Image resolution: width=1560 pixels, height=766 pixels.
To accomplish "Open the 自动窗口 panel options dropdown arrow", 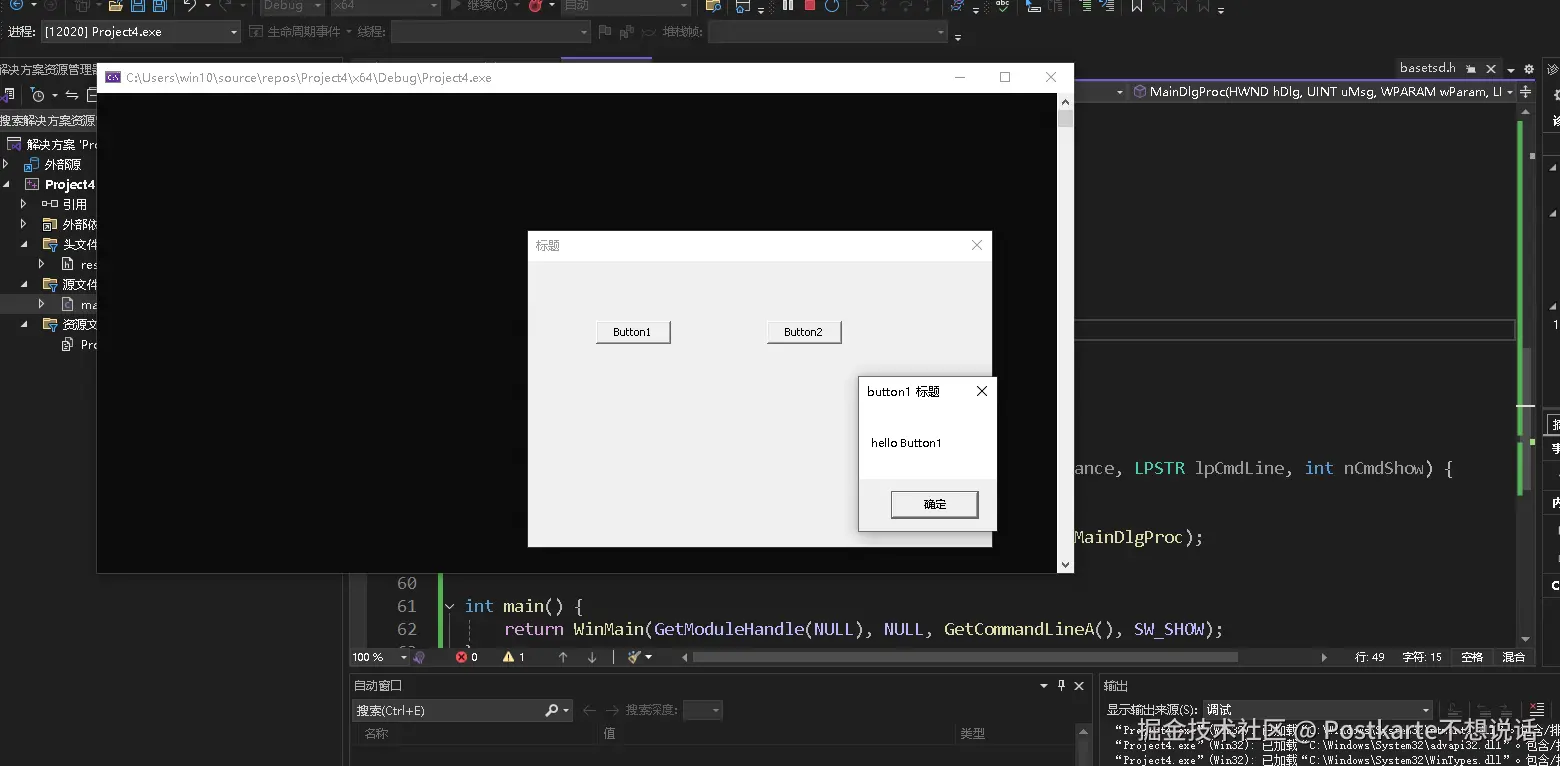I will tap(1043, 686).
